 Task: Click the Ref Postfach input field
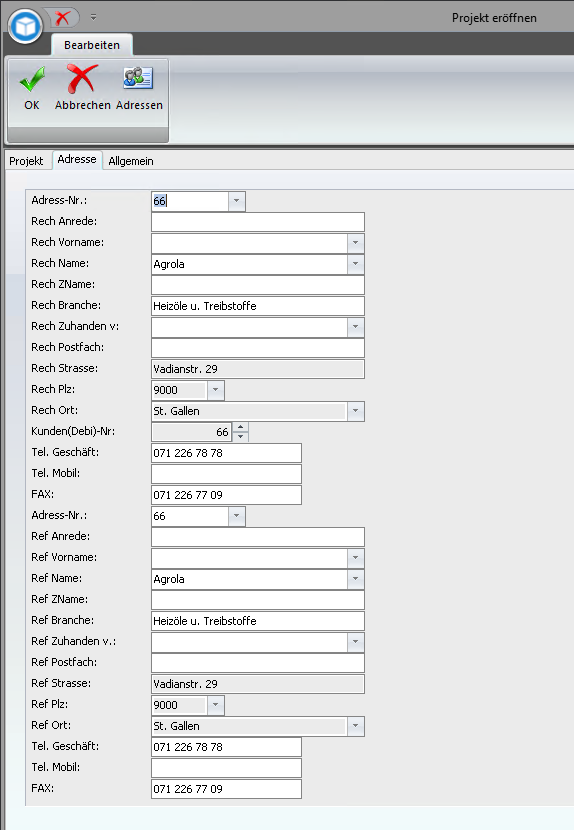258,663
